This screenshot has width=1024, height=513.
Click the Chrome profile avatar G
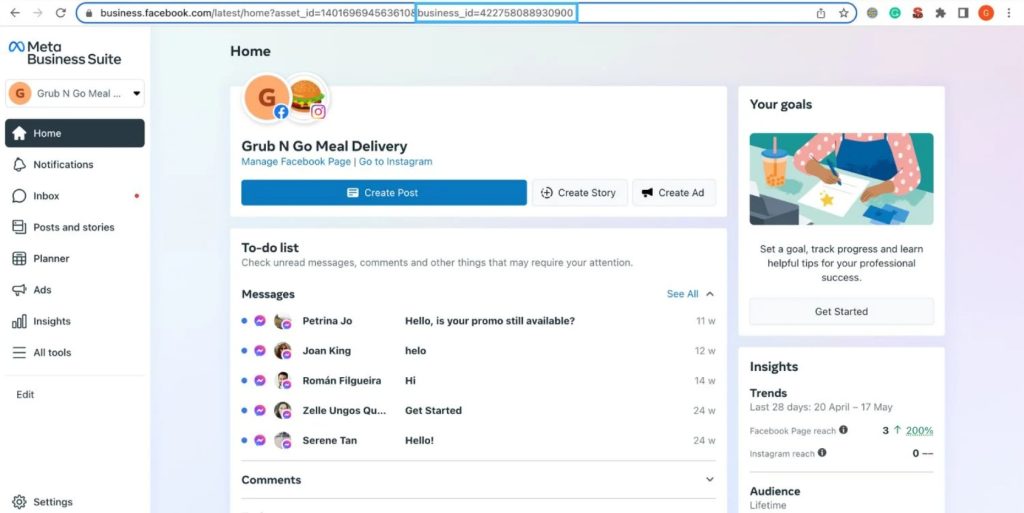pyautogui.click(x=985, y=13)
